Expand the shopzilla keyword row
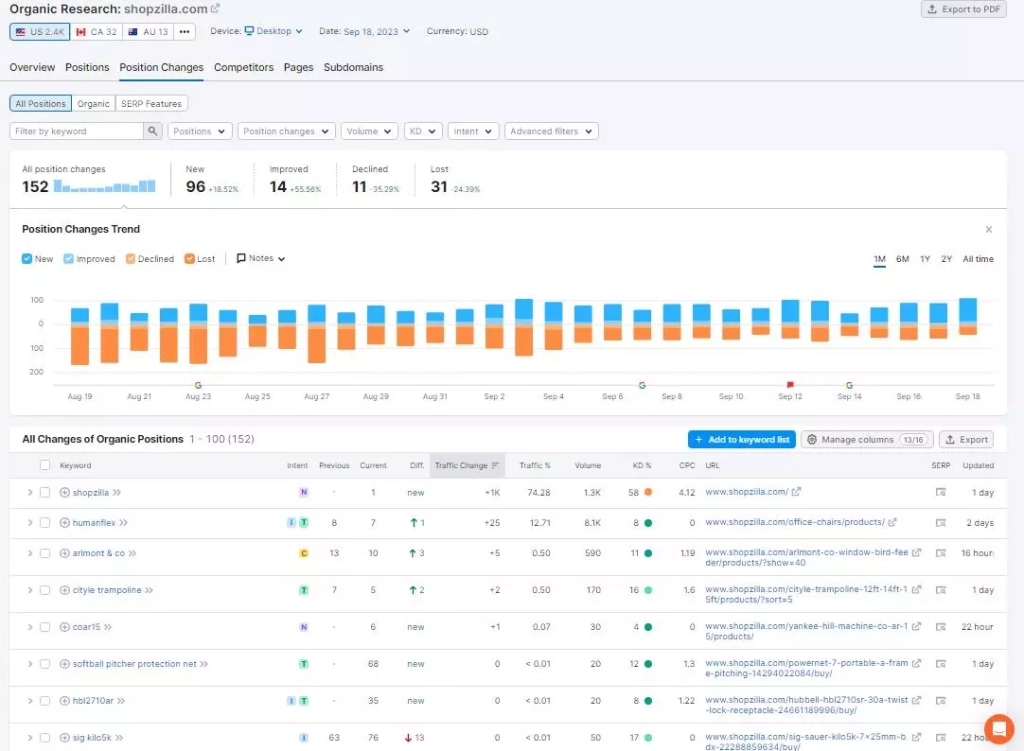 (x=29, y=492)
